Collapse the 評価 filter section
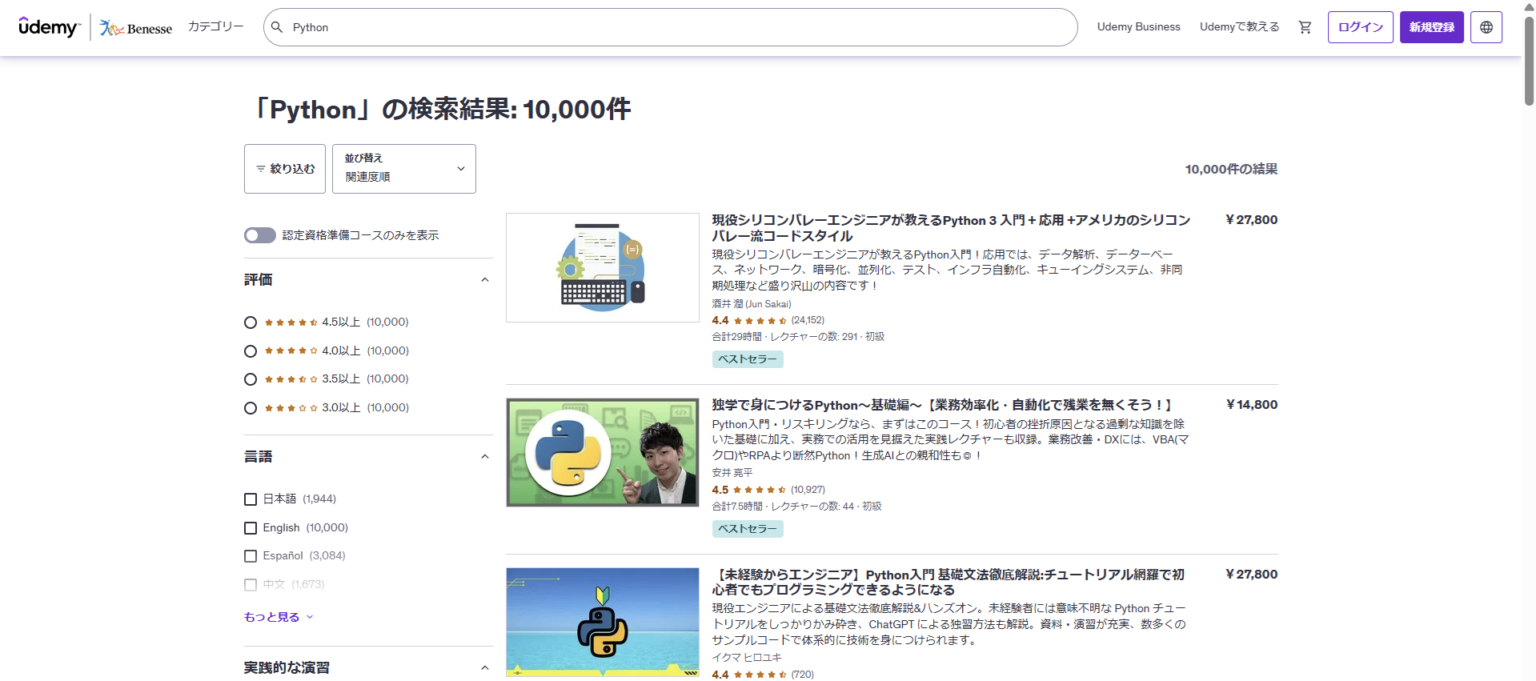 point(485,279)
